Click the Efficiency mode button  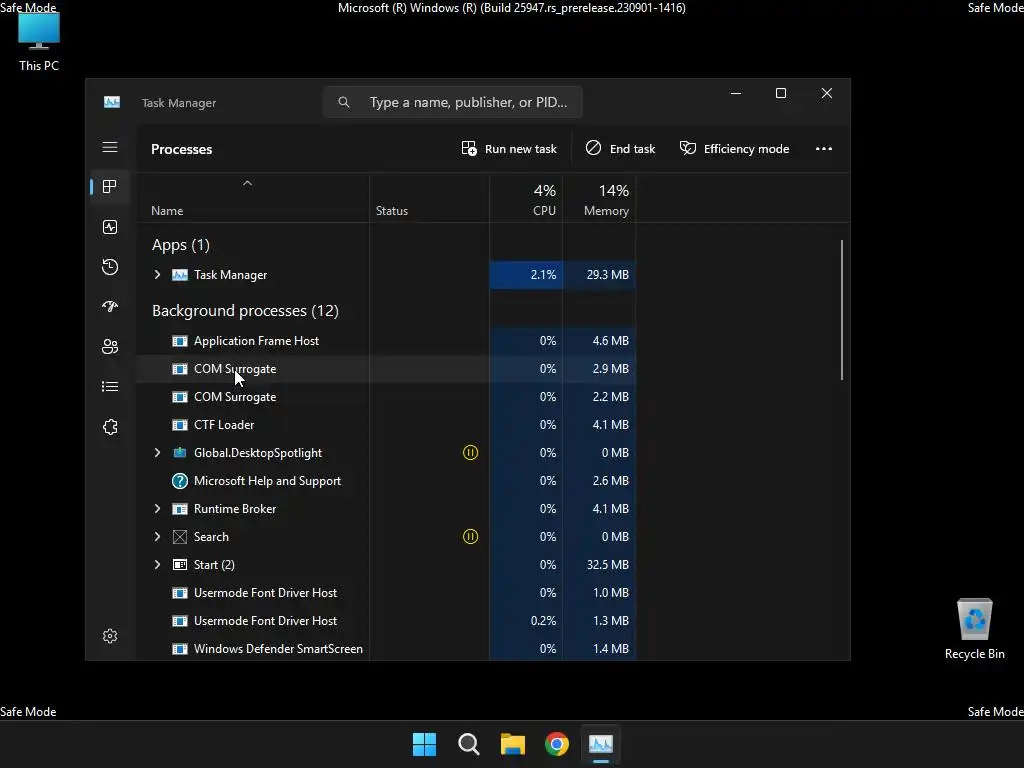[x=735, y=149]
